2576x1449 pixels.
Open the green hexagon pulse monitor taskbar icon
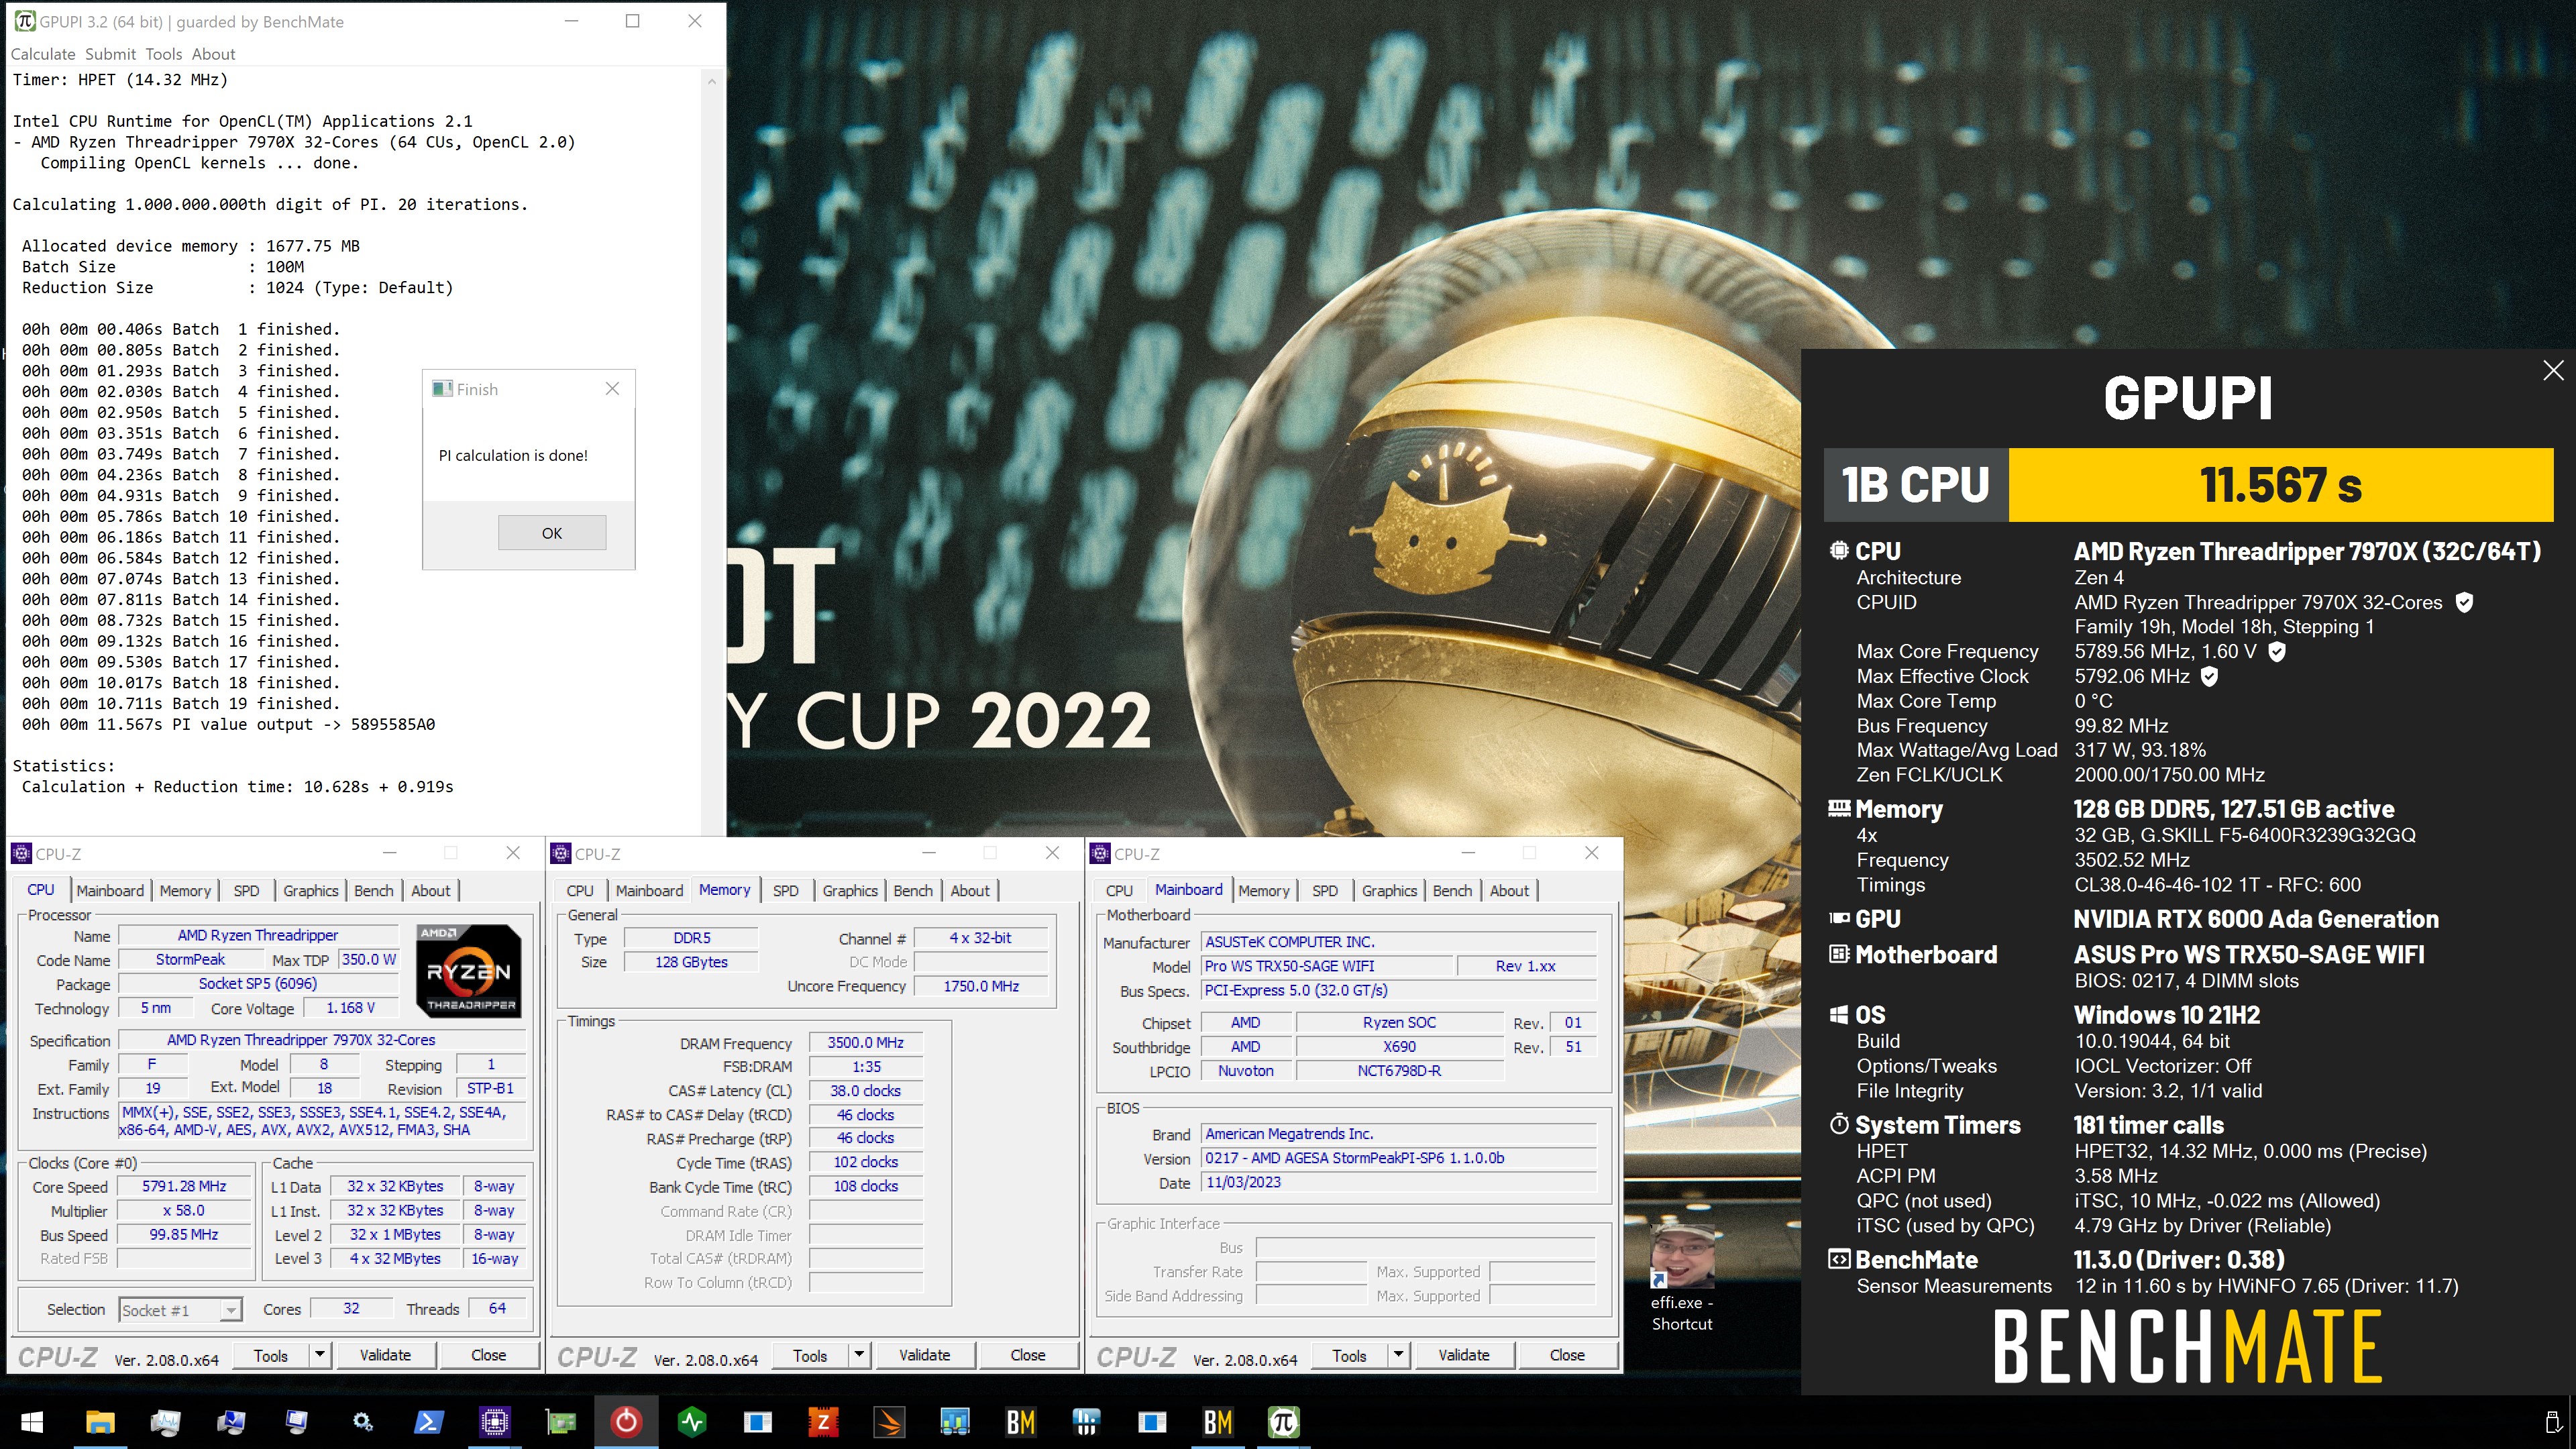coord(692,1421)
